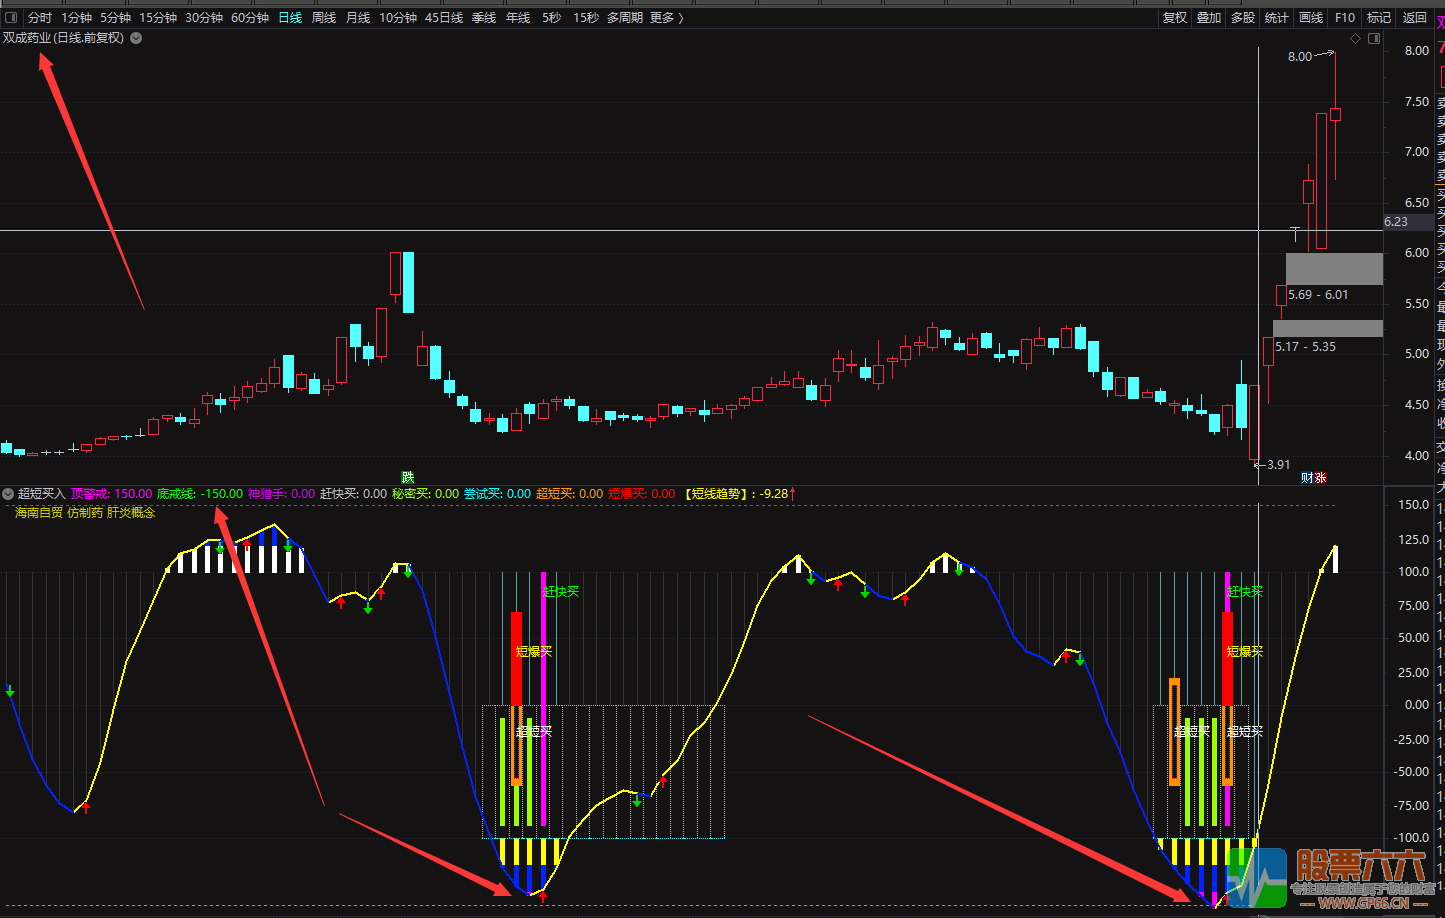Switch to the 分时 chart tab

pos(40,17)
